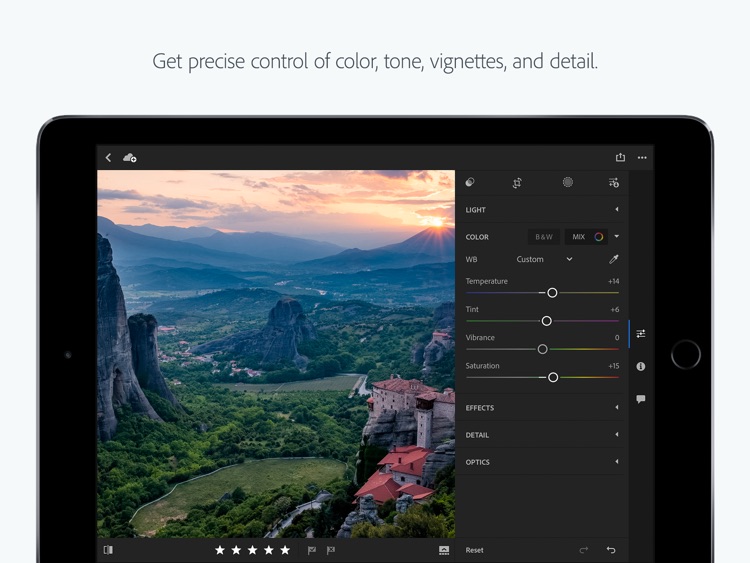The image size is (750, 563).
Task: Tap the main landscape photo preview
Action: tap(276, 354)
